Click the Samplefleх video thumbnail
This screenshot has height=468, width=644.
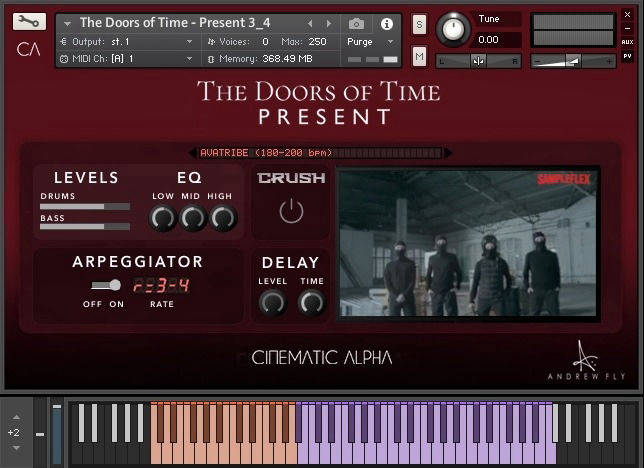pyautogui.click(x=468, y=243)
